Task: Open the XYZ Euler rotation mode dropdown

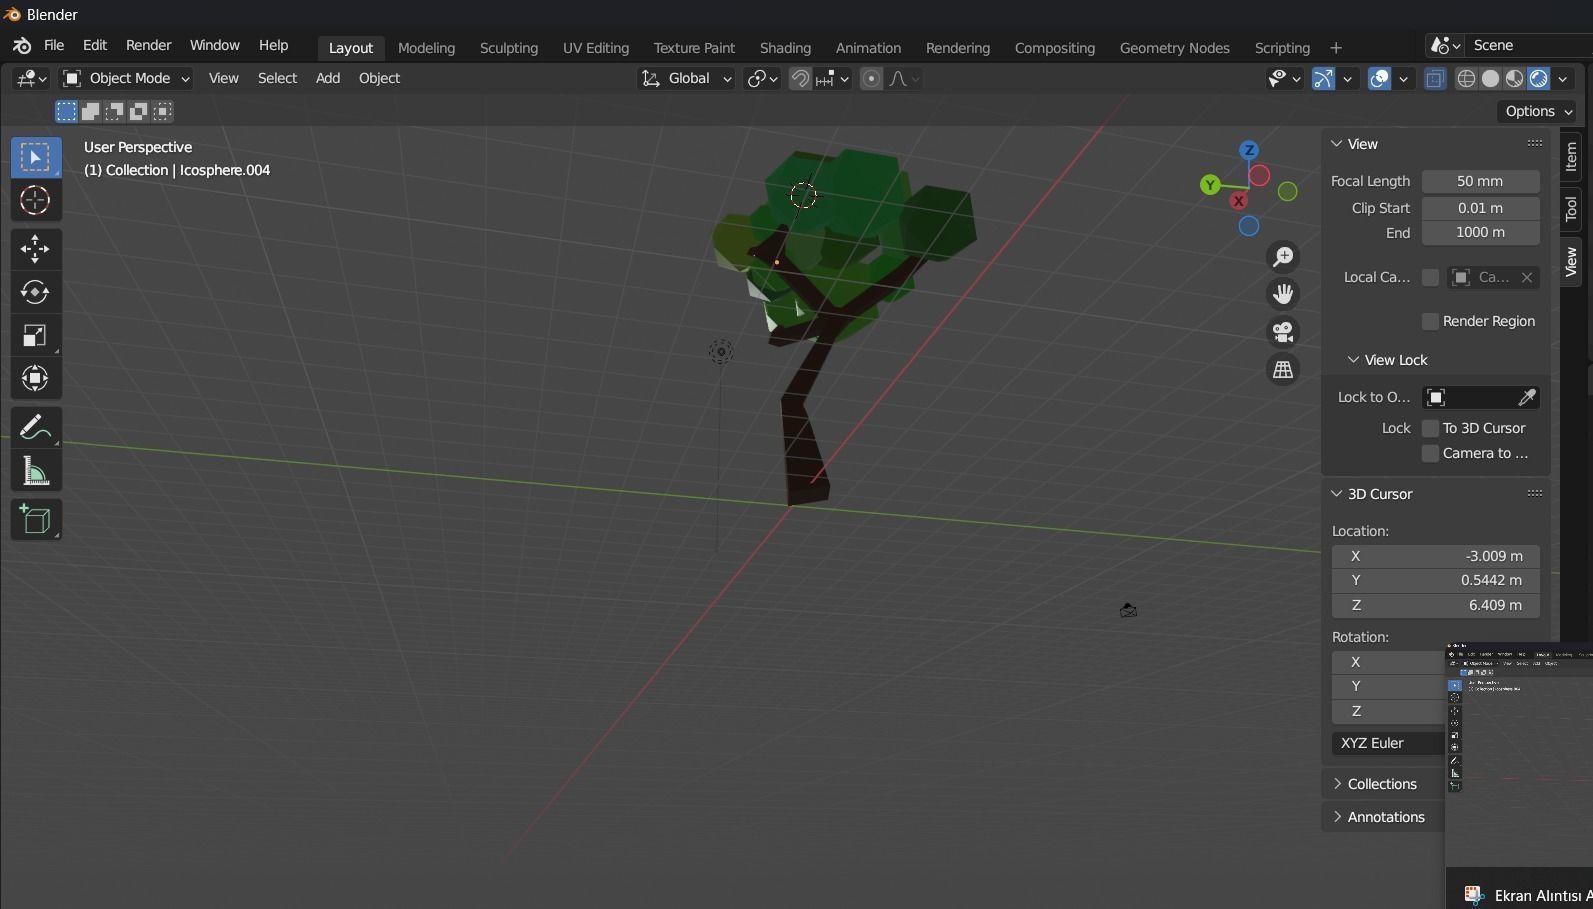Action: tap(1390, 743)
